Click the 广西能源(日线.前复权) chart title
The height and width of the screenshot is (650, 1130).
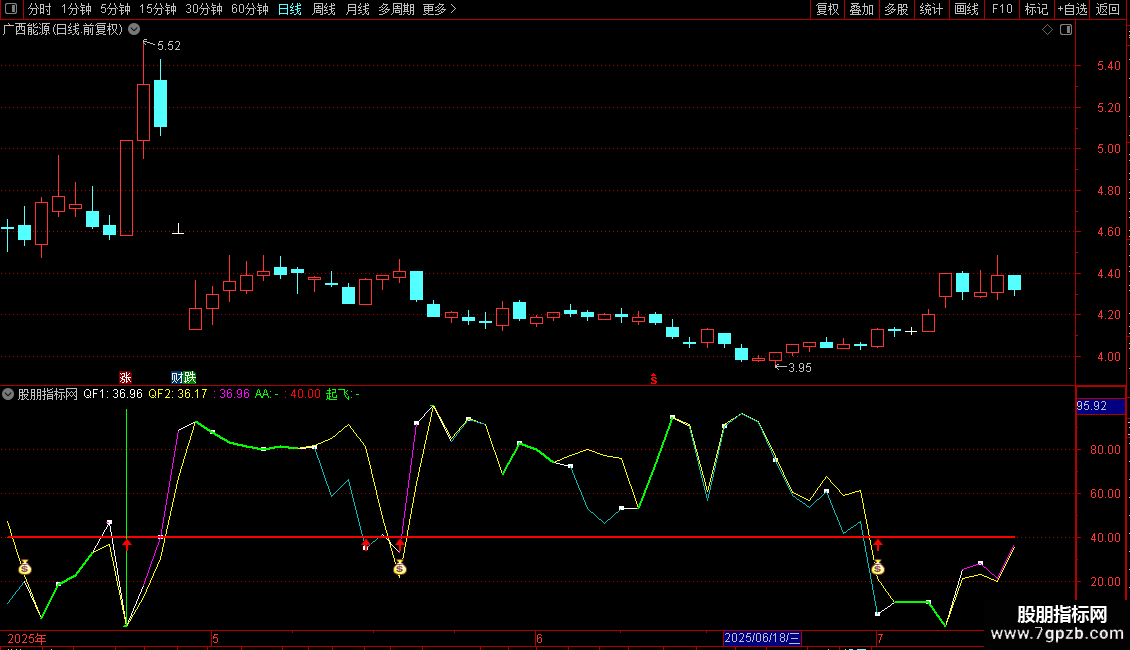coord(63,30)
